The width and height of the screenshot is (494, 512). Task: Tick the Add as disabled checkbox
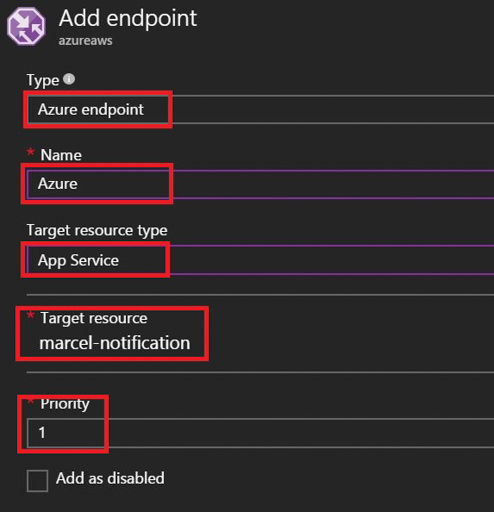pyautogui.click(x=37, y=481)
